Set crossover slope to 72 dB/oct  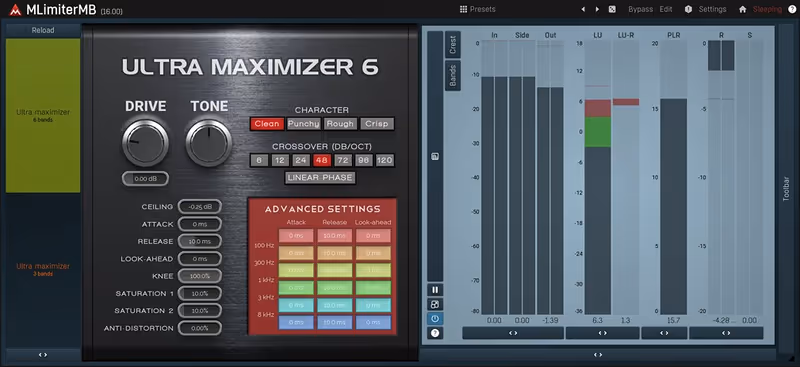343,160
